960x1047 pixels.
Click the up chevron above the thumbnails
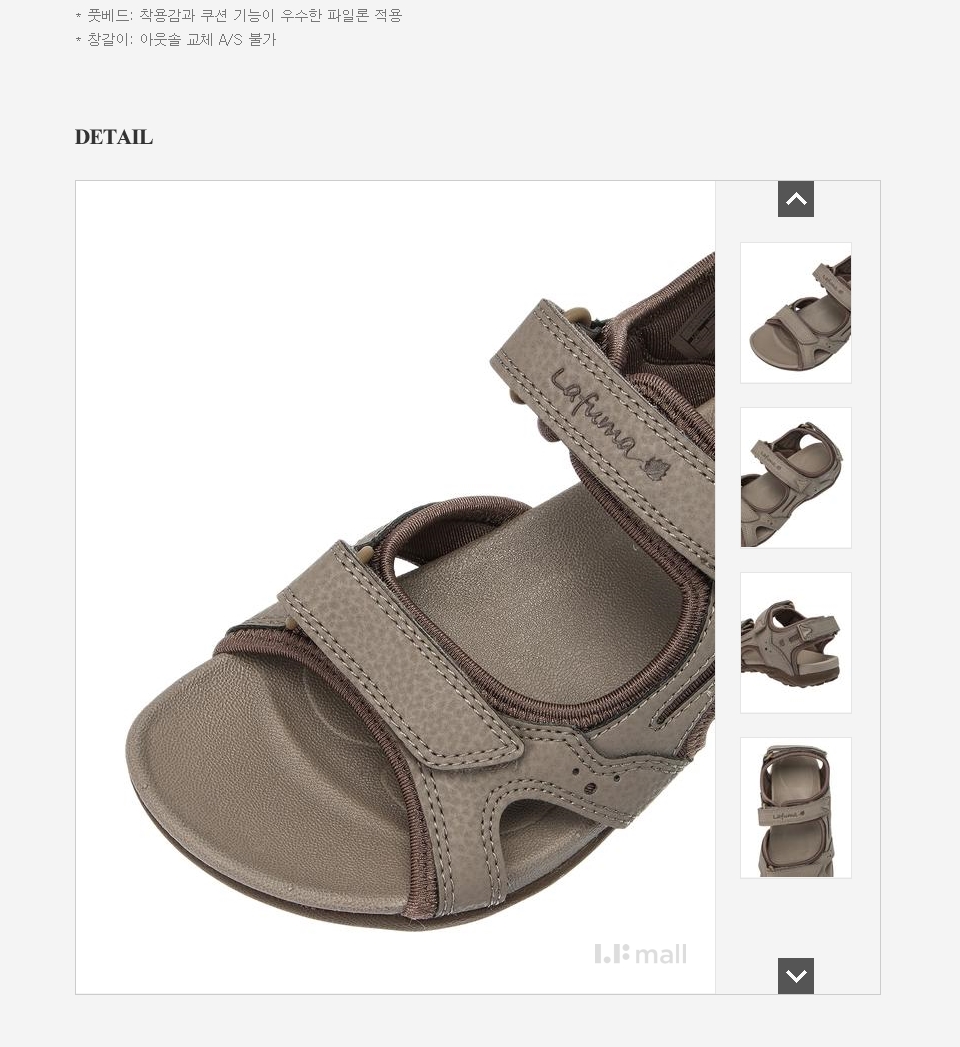(x=796, y=199)
